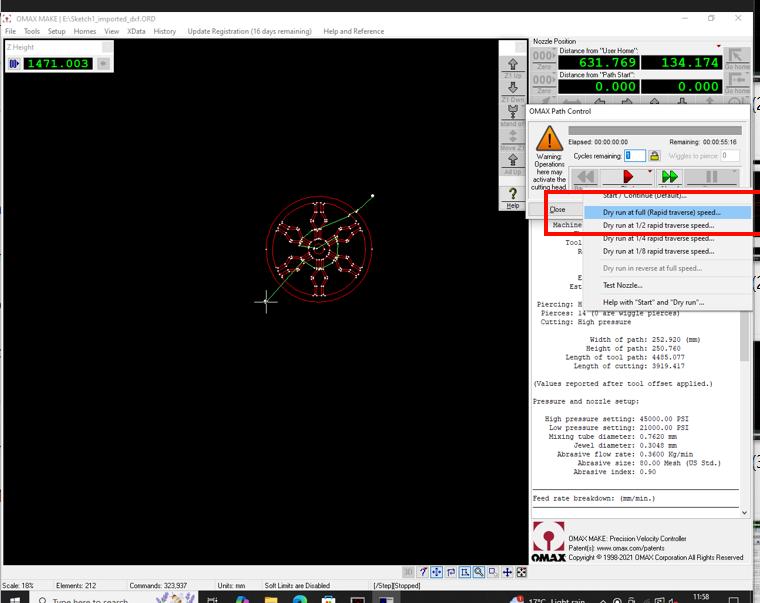
Task: Open Pause button dropdown arrow
Action: point(735,171)
